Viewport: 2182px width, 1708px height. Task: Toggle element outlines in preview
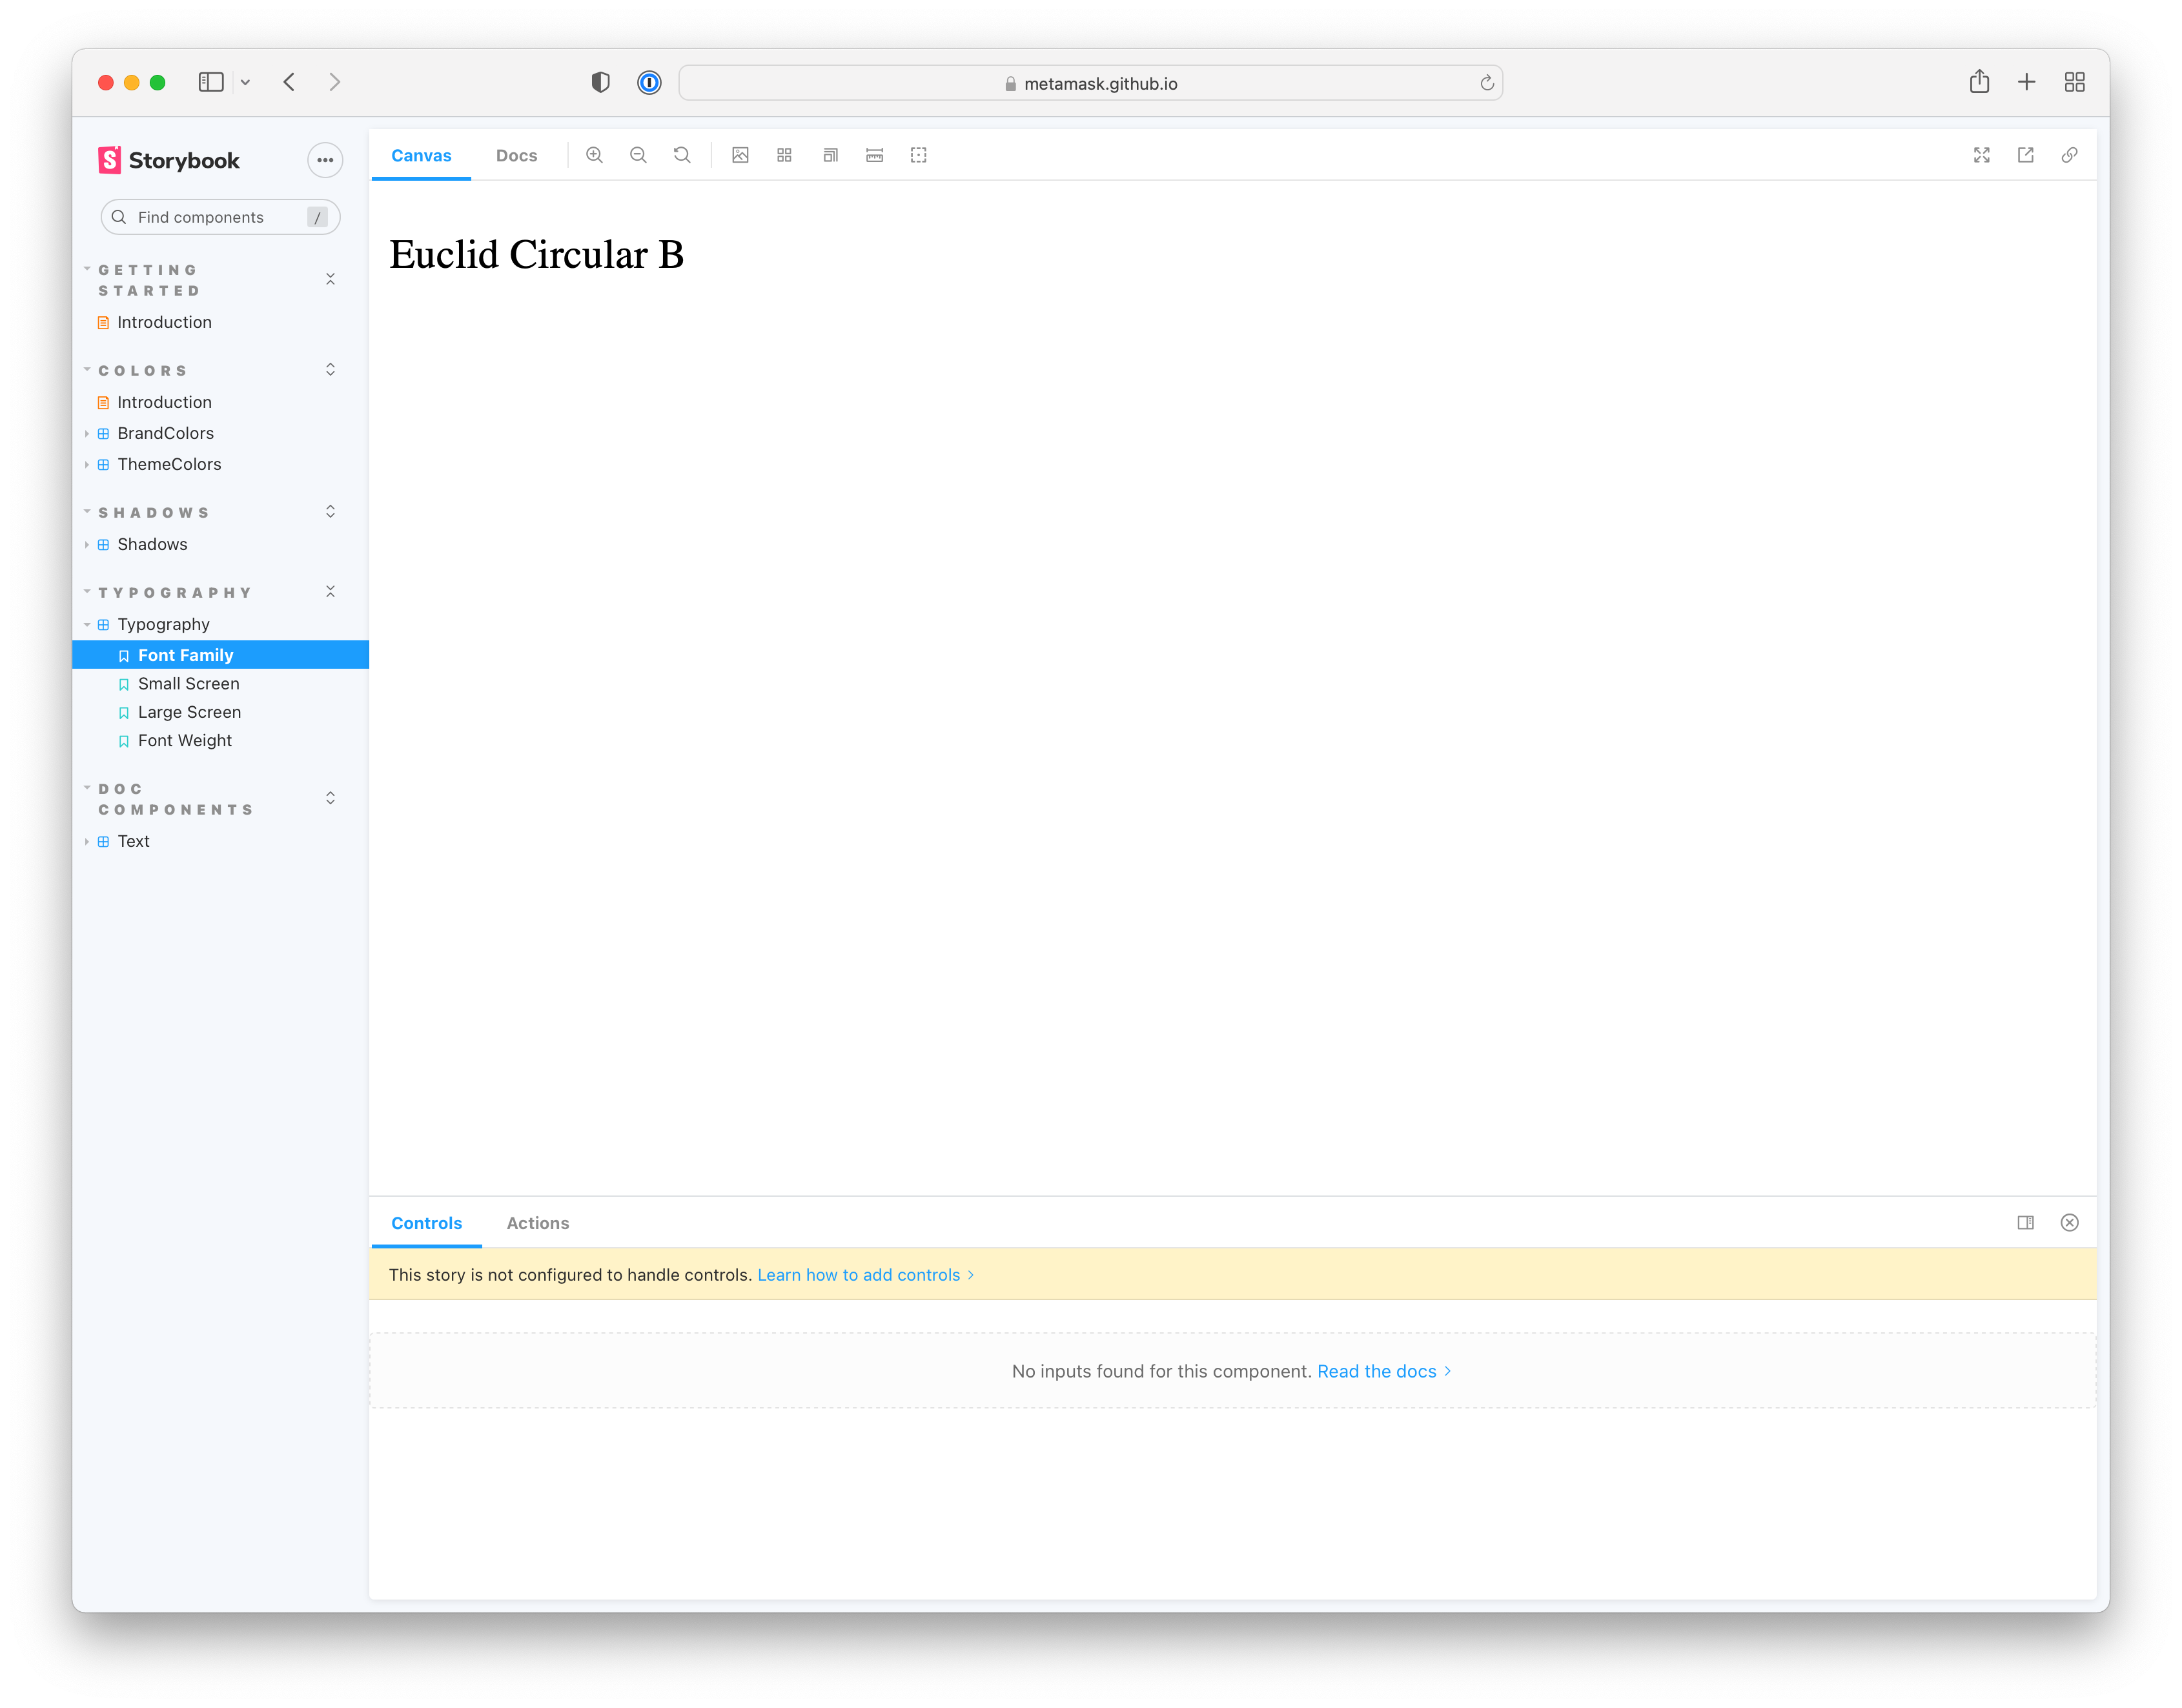click(x=918, y=155)
